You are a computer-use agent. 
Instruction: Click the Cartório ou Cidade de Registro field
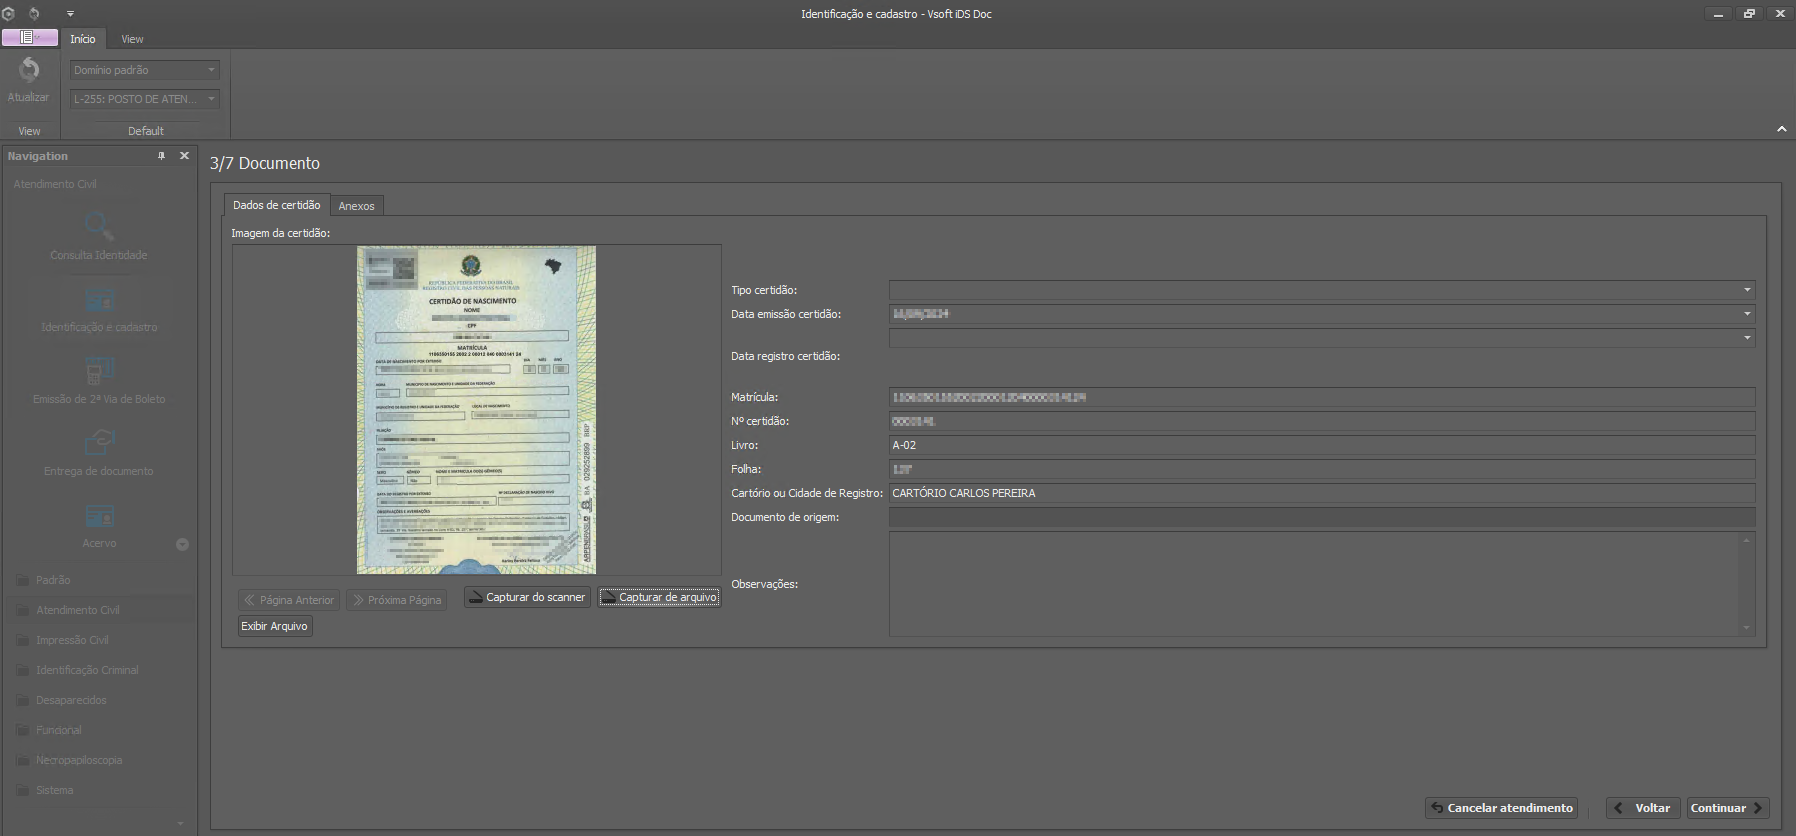pos(1322,493)
